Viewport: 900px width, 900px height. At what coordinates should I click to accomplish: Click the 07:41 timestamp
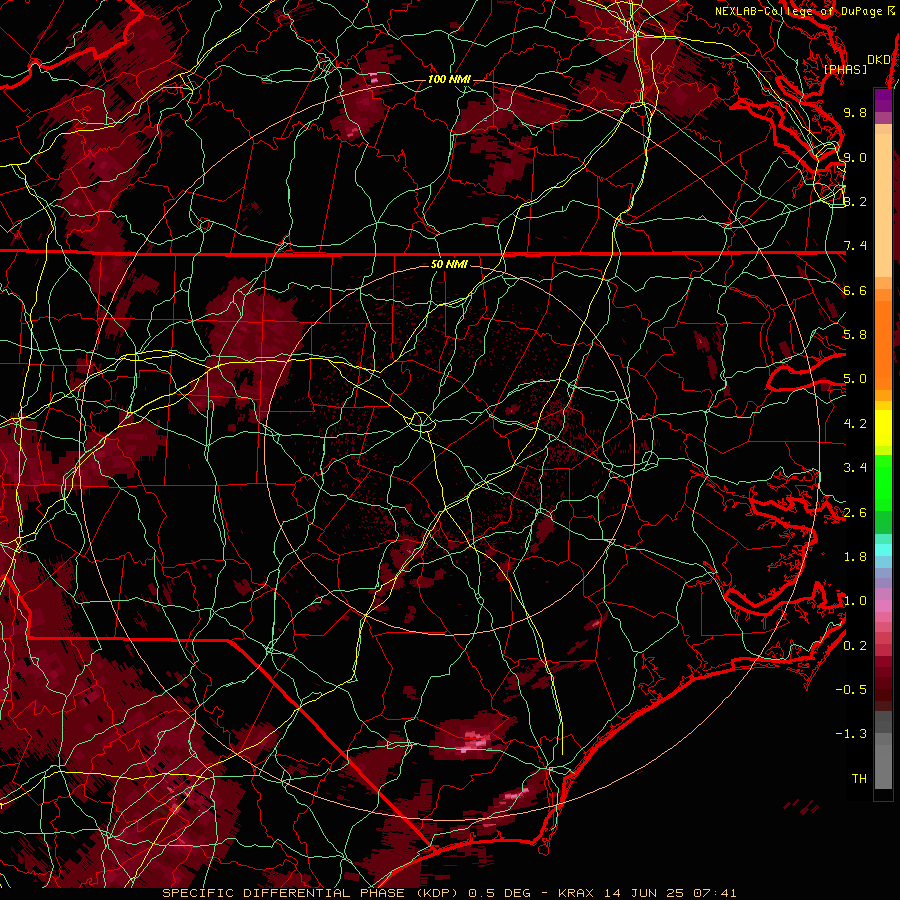(715, 893)
